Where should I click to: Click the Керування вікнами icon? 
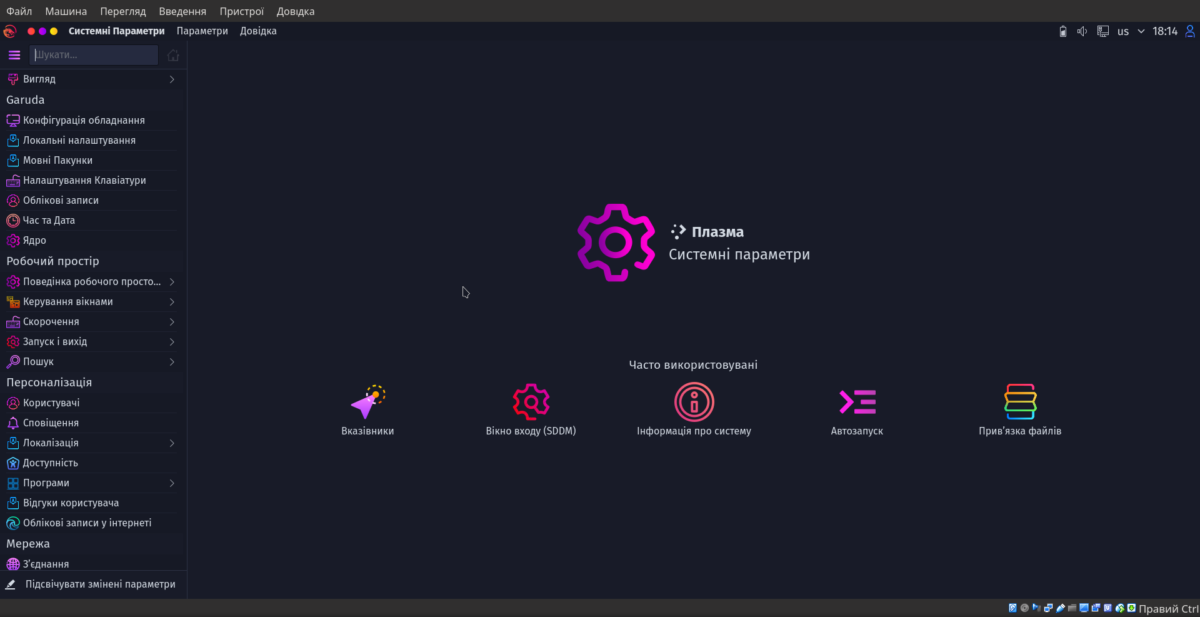(x=13, y=302)
